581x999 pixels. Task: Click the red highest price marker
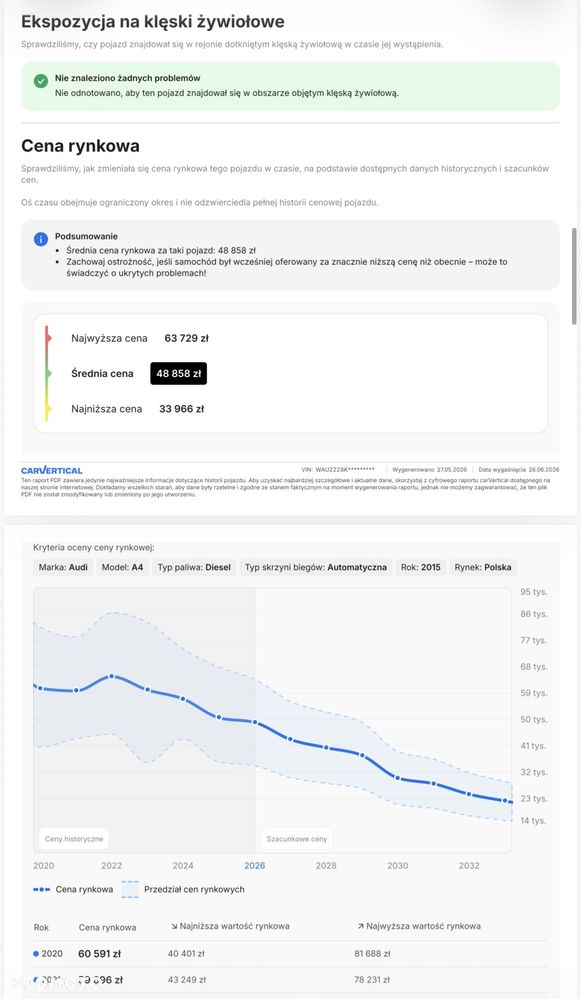pos(48,338)
